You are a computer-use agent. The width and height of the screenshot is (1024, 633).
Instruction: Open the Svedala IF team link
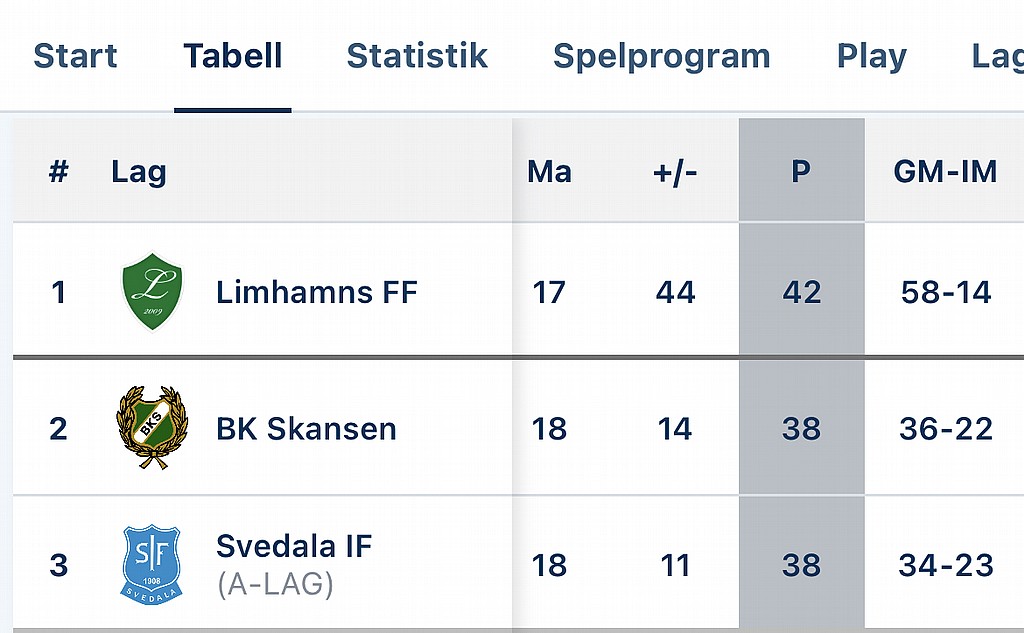tap(294, 547)
